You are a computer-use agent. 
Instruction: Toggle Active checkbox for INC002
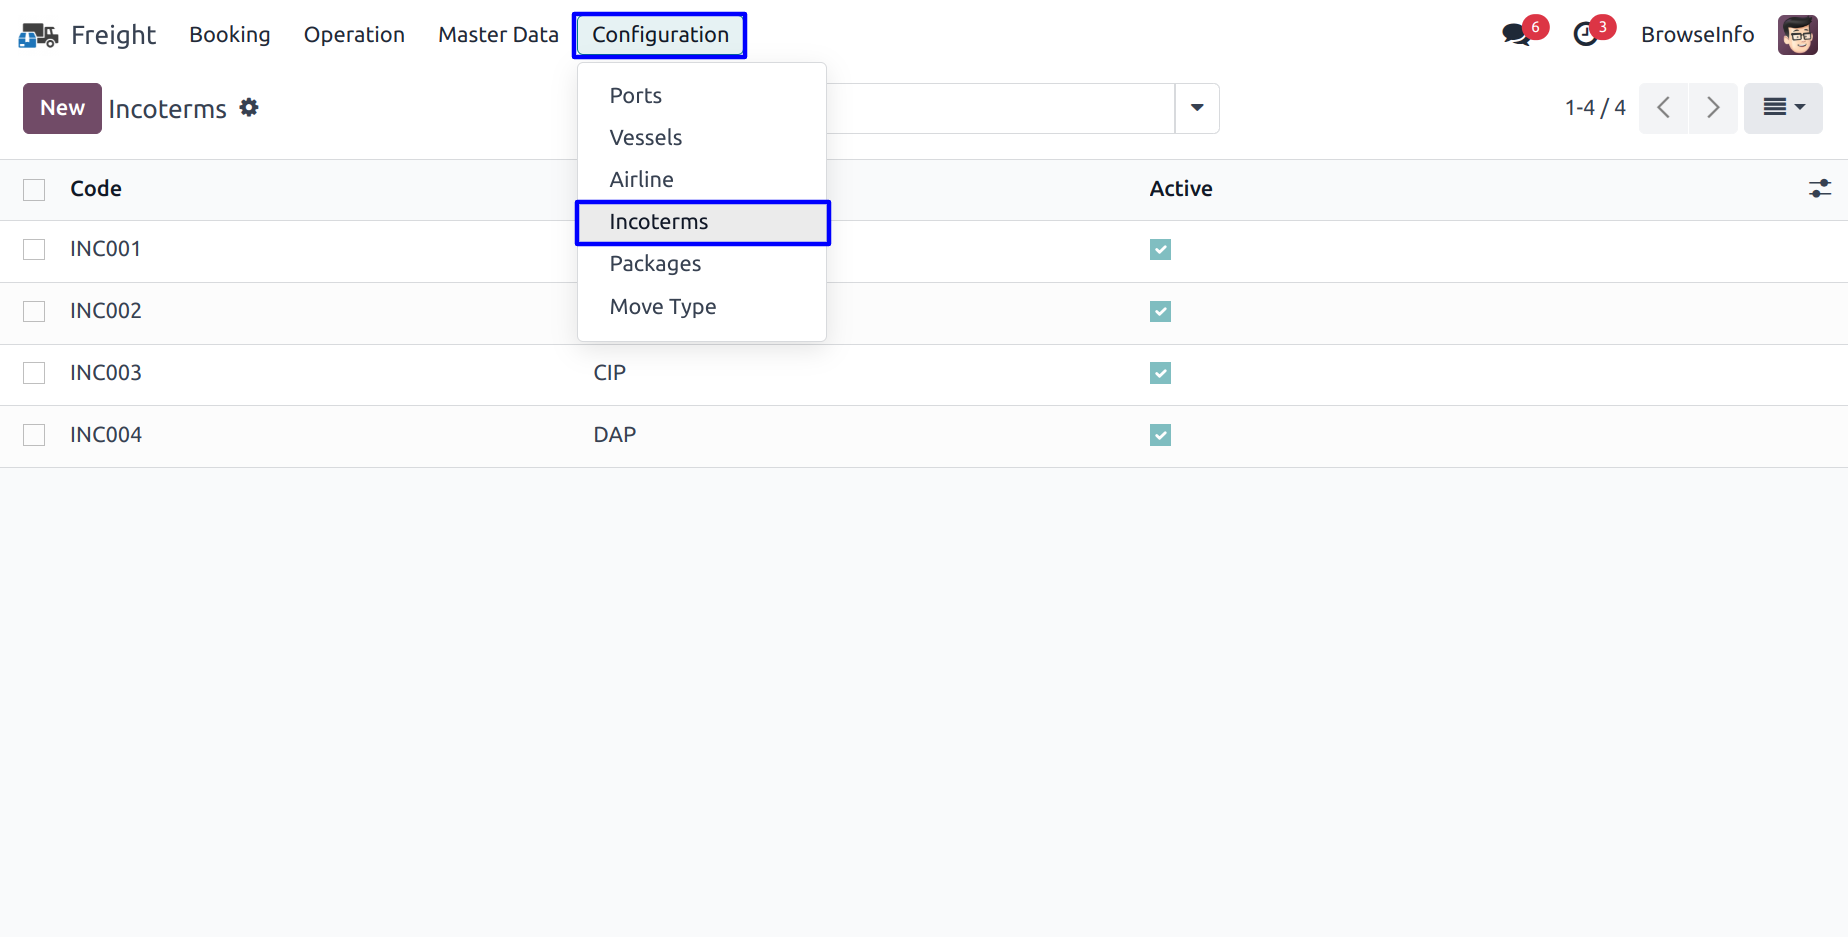(x=1160, y=311)
